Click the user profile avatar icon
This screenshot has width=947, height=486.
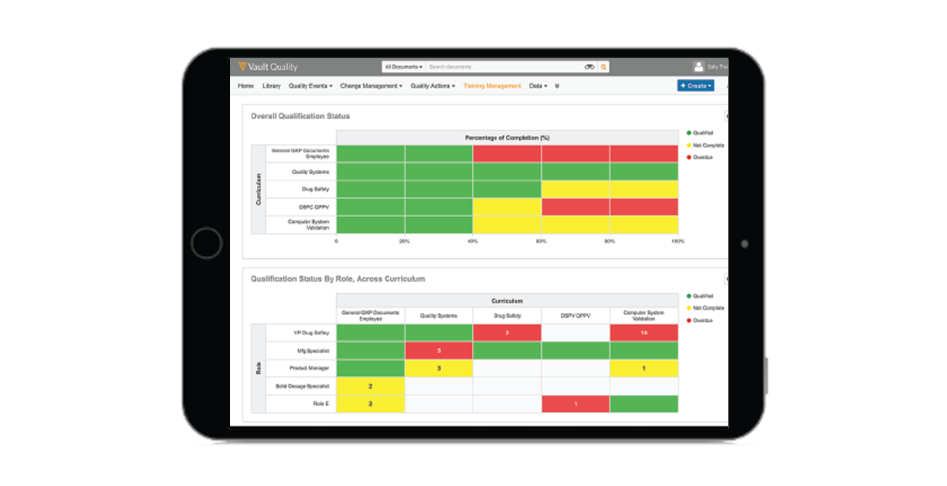tap(698, 67)
